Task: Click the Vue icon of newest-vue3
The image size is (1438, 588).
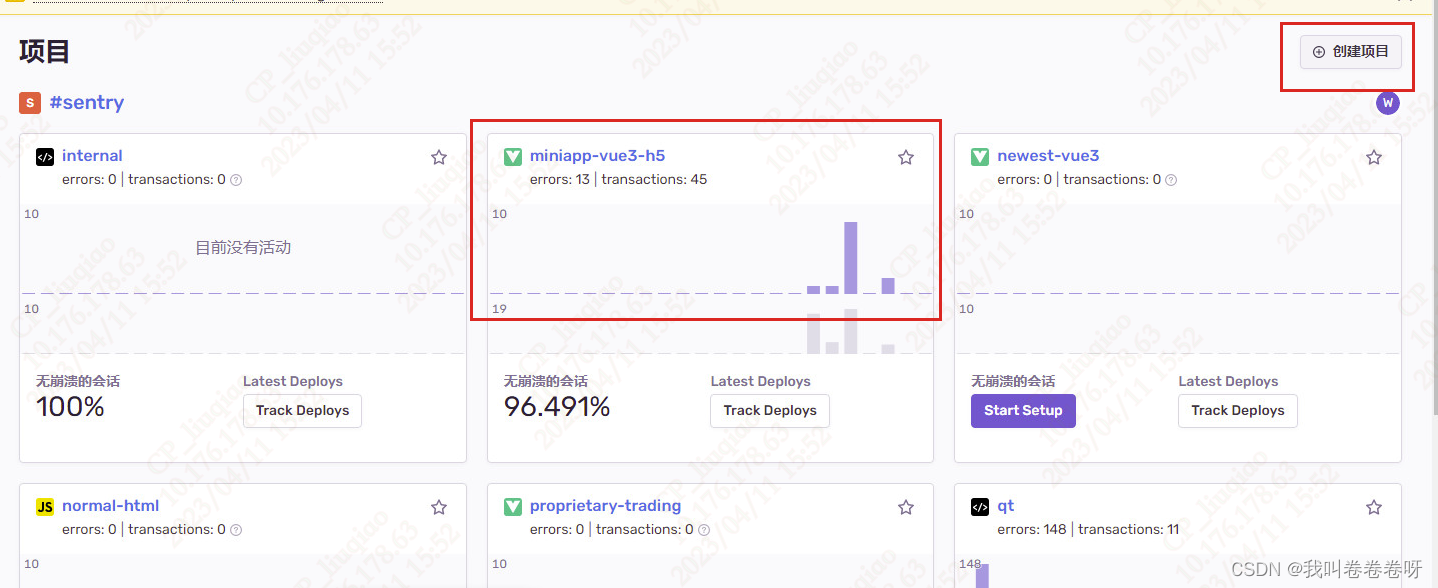Action: coord(980,157)
